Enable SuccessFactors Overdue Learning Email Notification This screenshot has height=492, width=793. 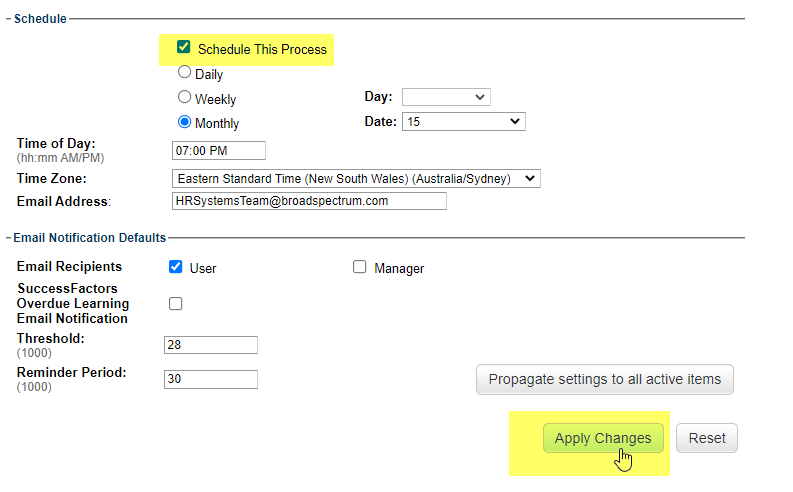(x=176, y=303)
